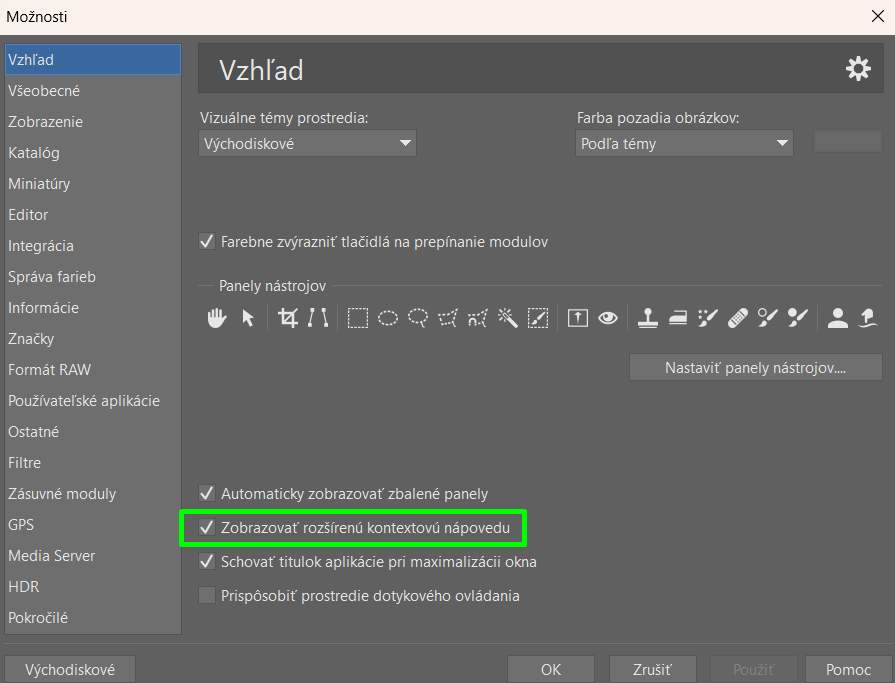Open Zásuvné moduly settings category
Image resolution: width=895 pixels, height=683 pixels.
pos(92,494)
